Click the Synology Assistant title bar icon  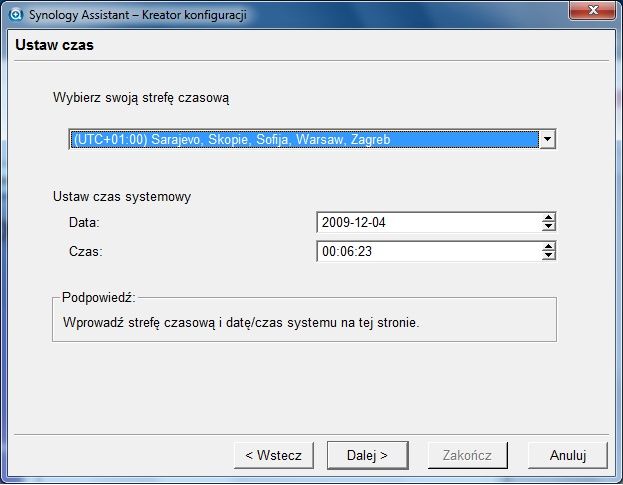pyautogui.click(x=15, y=15)
